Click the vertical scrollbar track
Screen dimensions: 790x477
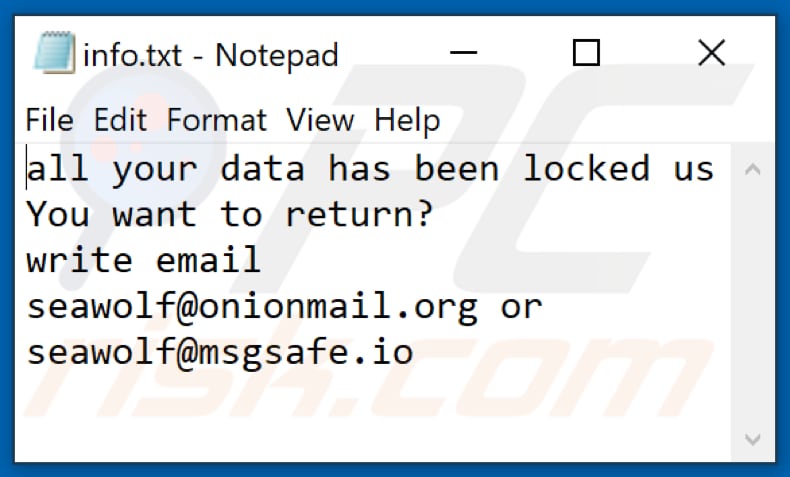point(753,300)
